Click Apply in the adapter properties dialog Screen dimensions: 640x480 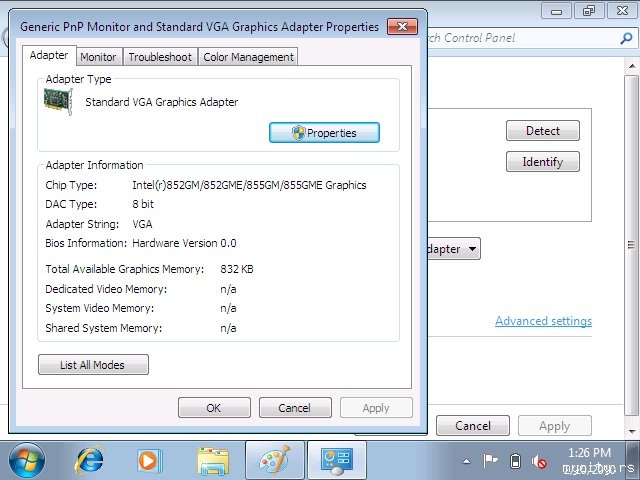click(x=376, y=408)
